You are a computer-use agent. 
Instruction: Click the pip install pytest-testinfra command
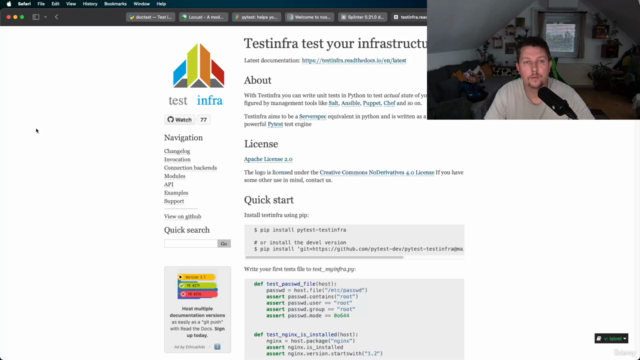[300, 230]
